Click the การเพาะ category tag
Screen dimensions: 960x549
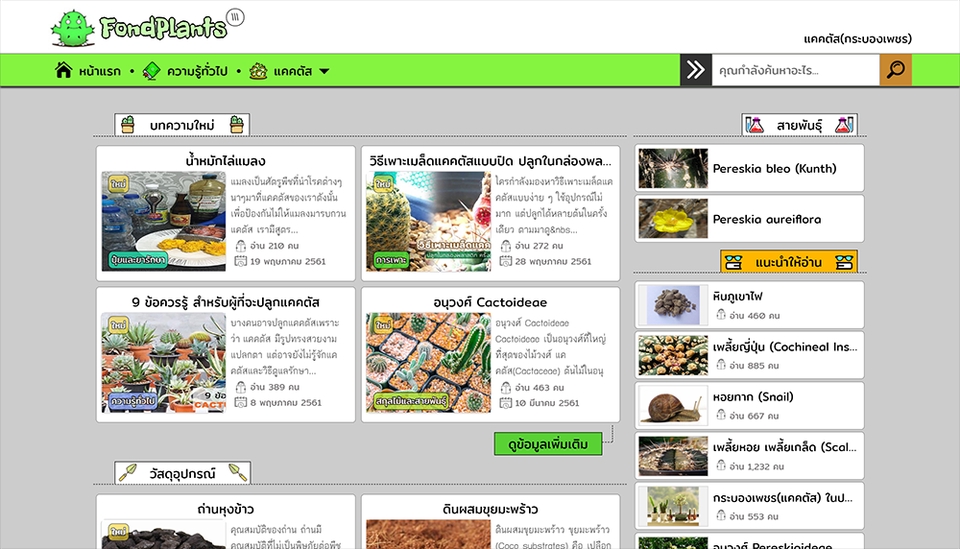(x=391, y=260)
